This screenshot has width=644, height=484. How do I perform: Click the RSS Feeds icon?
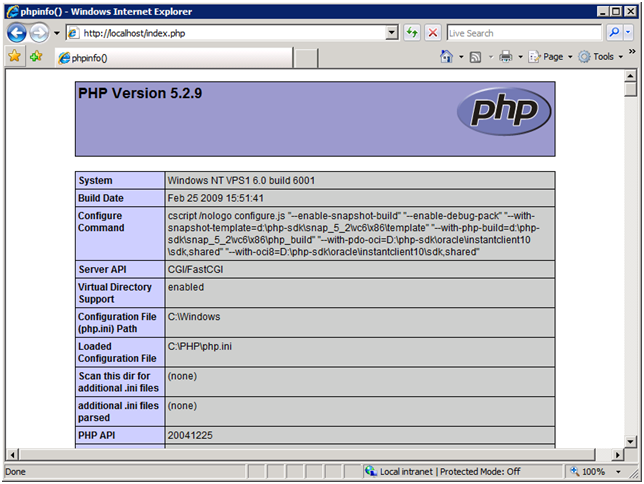(x=475, y=57)
